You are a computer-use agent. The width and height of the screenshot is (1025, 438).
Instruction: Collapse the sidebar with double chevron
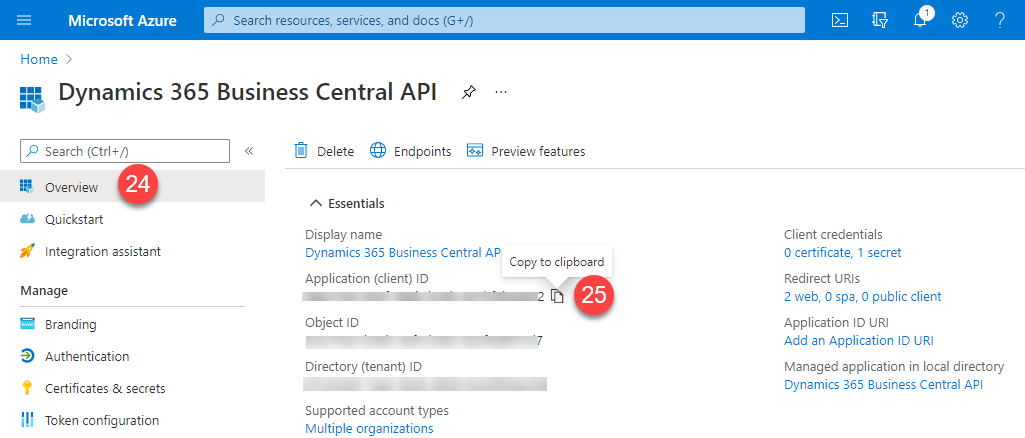tap(248, 151)
